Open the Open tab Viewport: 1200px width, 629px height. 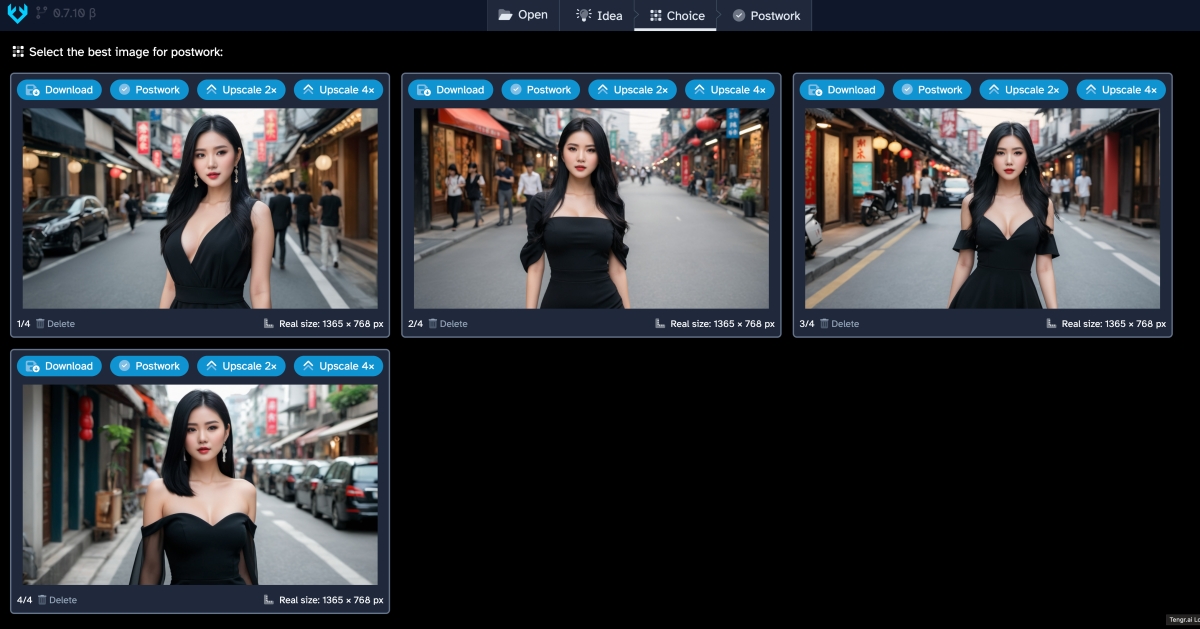[523, 15]
